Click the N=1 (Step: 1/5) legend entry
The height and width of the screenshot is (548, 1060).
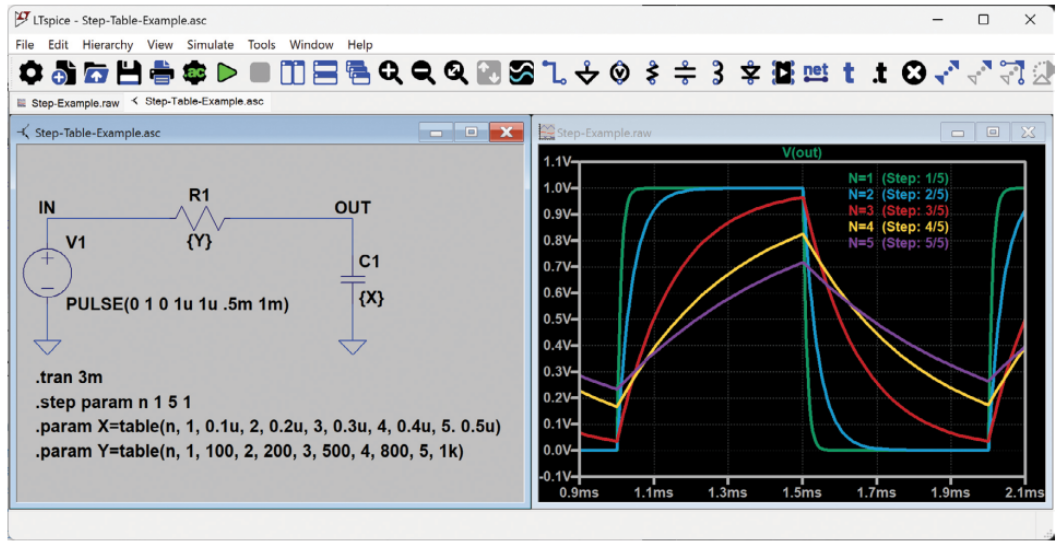tap(897, 178)
